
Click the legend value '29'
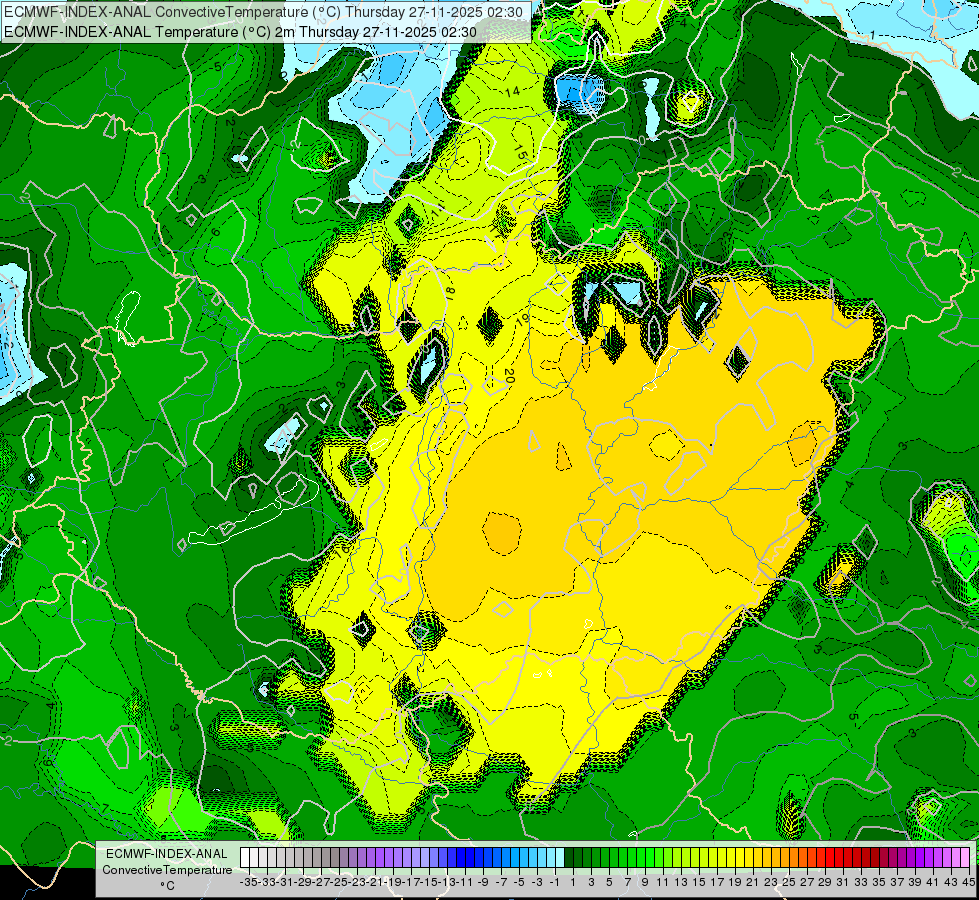(x=825, y=882)
